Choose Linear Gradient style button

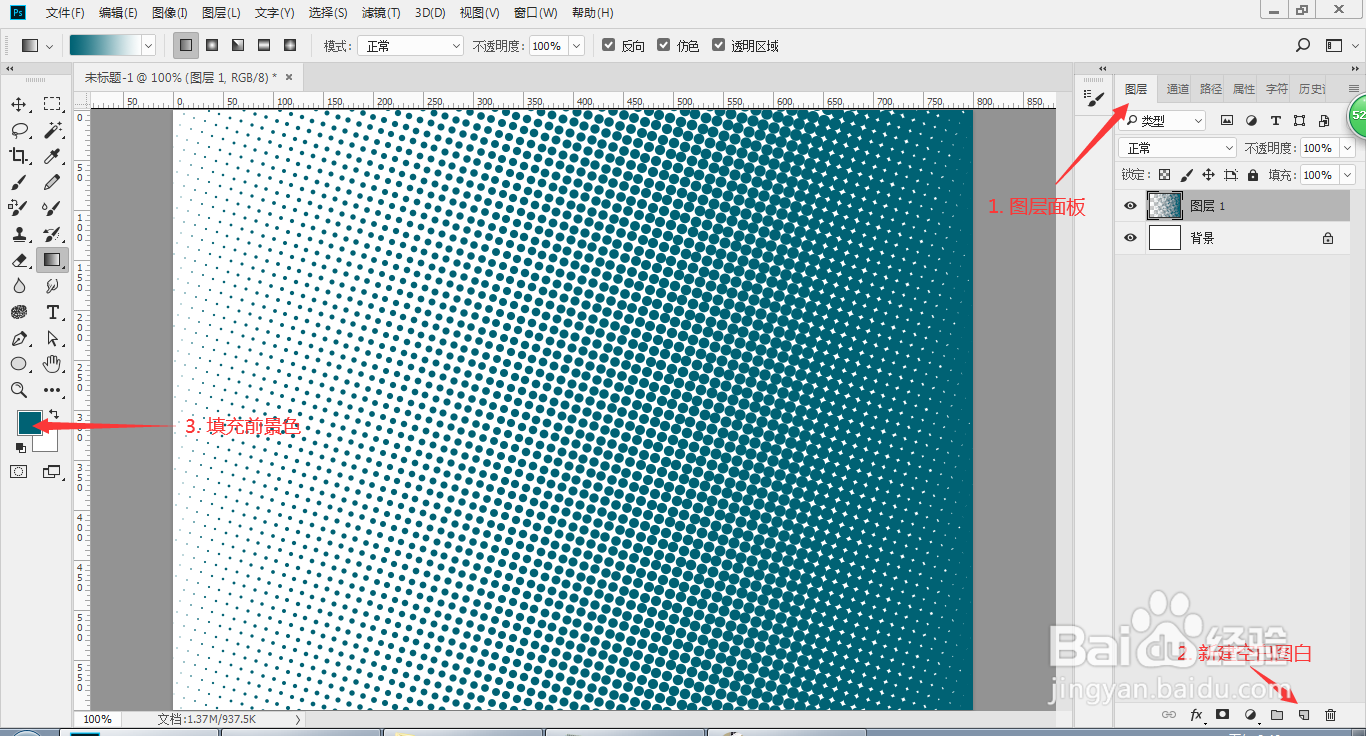186,45
